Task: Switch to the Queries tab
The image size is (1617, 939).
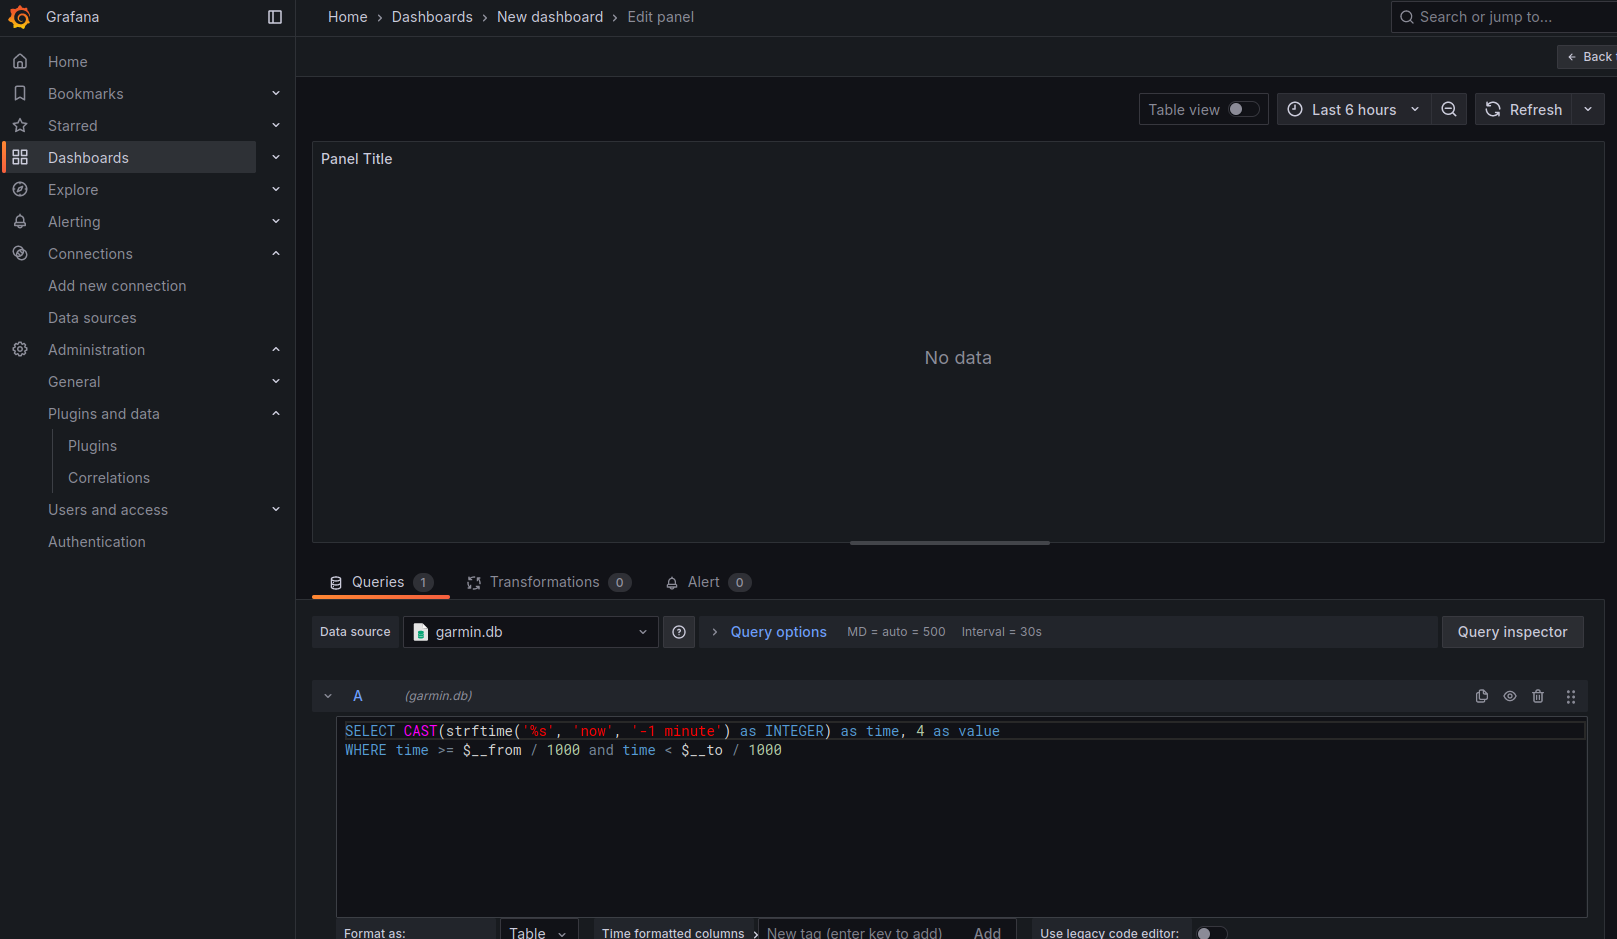Action: [381, 582]
